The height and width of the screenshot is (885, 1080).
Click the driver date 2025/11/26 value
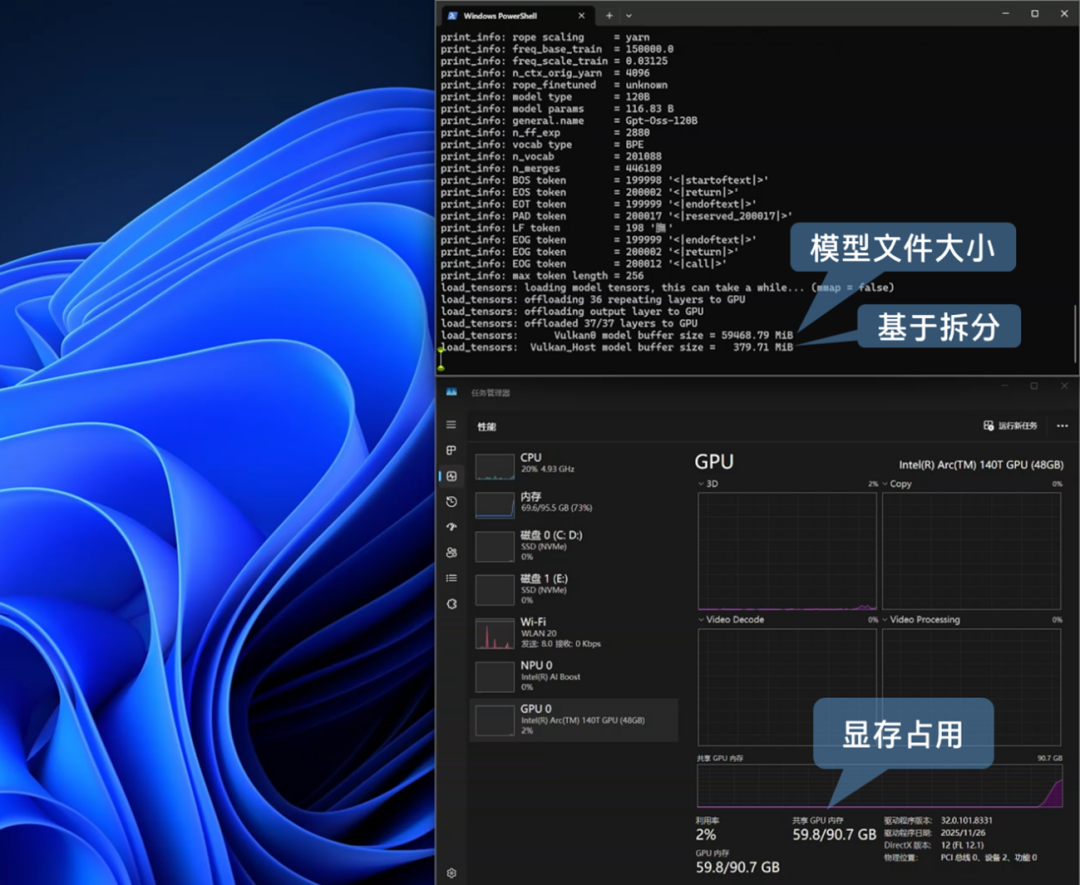963,833
